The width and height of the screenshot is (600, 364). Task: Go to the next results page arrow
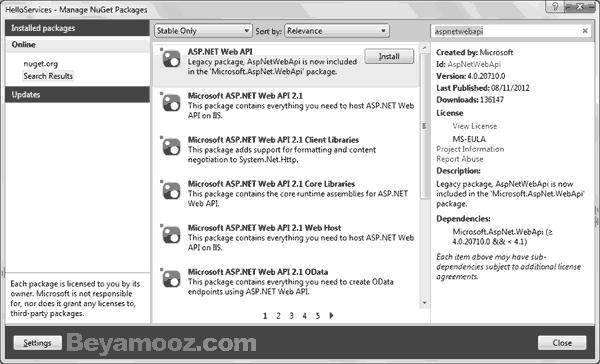[331, 315]
